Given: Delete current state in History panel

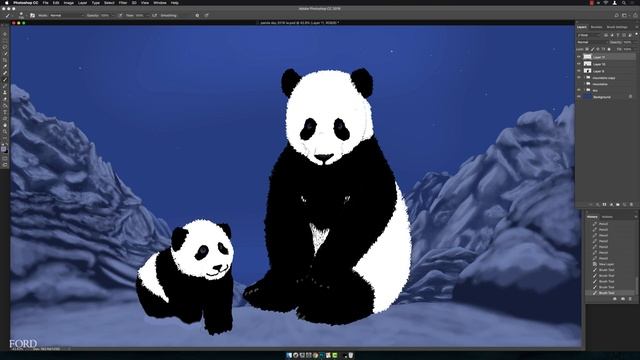Looking at the screenshot, I should tap(630, 299).
